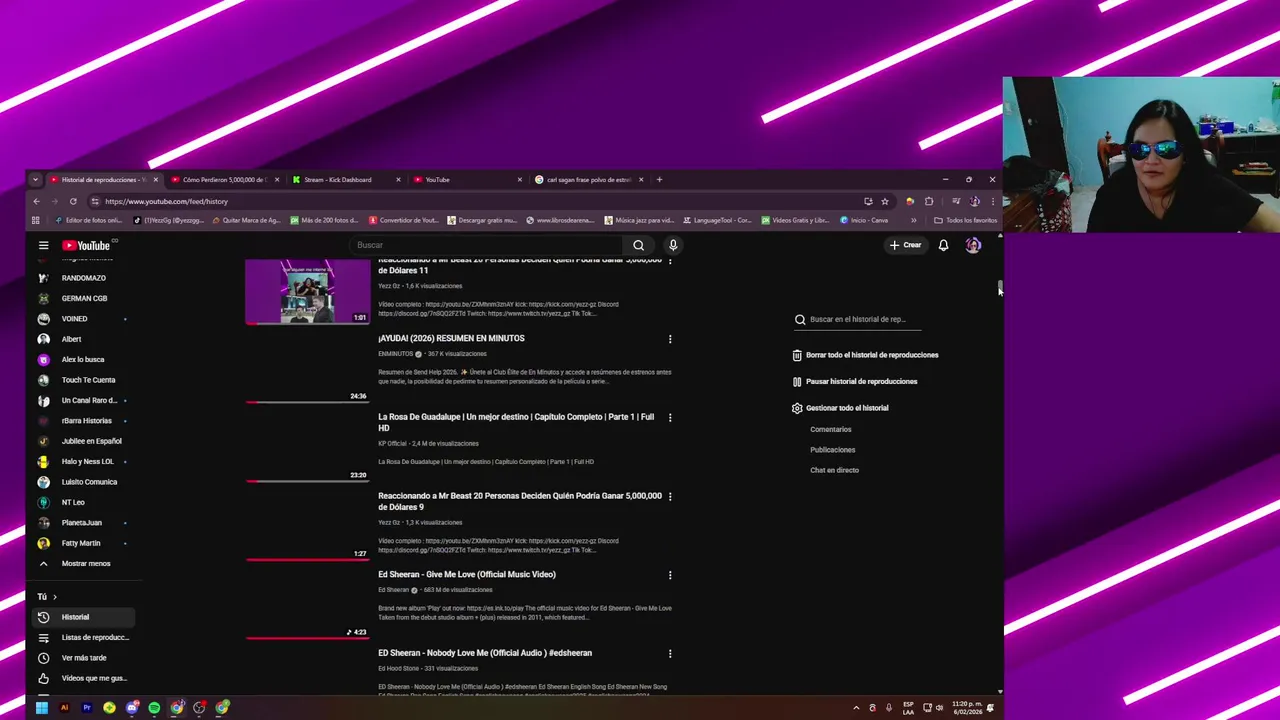Open Videos que me gustan

82,678
